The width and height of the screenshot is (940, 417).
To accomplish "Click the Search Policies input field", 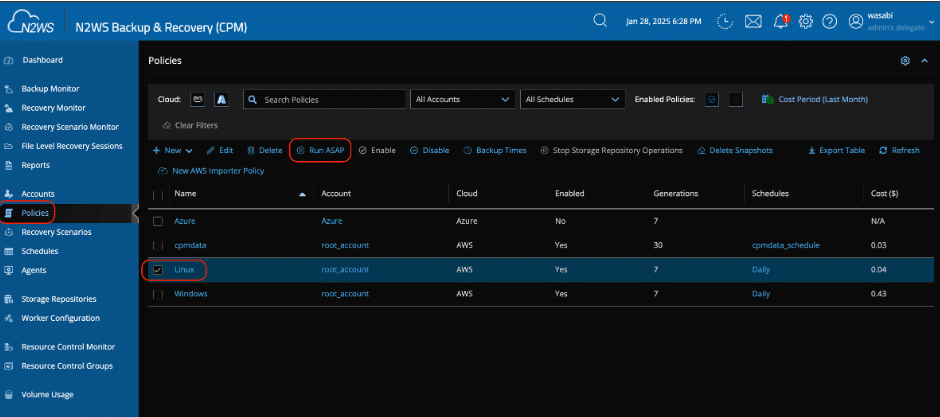I will point(324,99).
